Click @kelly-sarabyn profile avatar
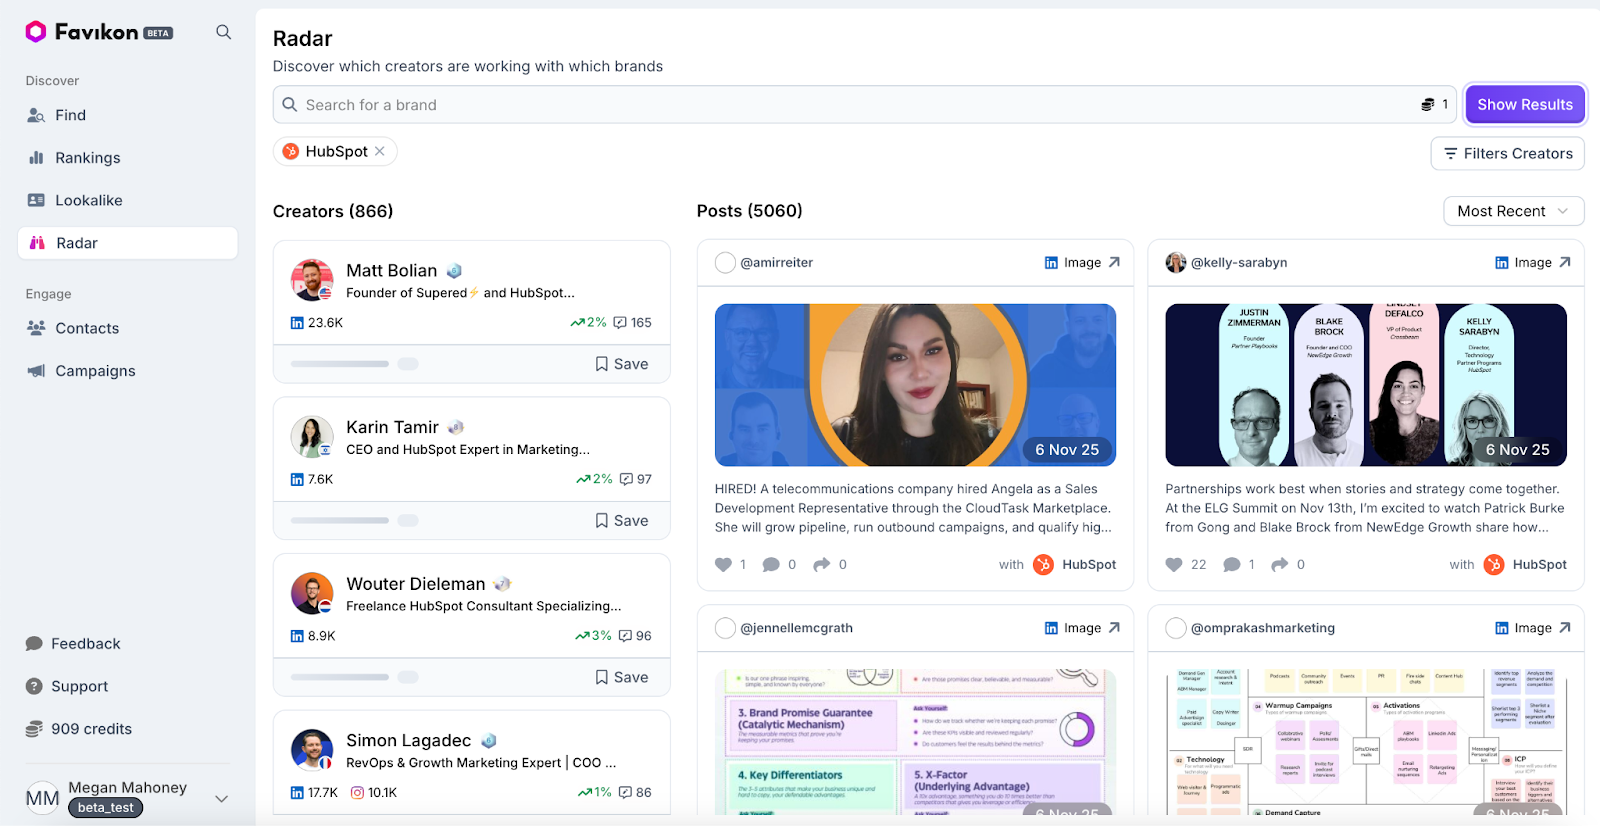The image size is (1600, 826). click(x=1176, y=263)
